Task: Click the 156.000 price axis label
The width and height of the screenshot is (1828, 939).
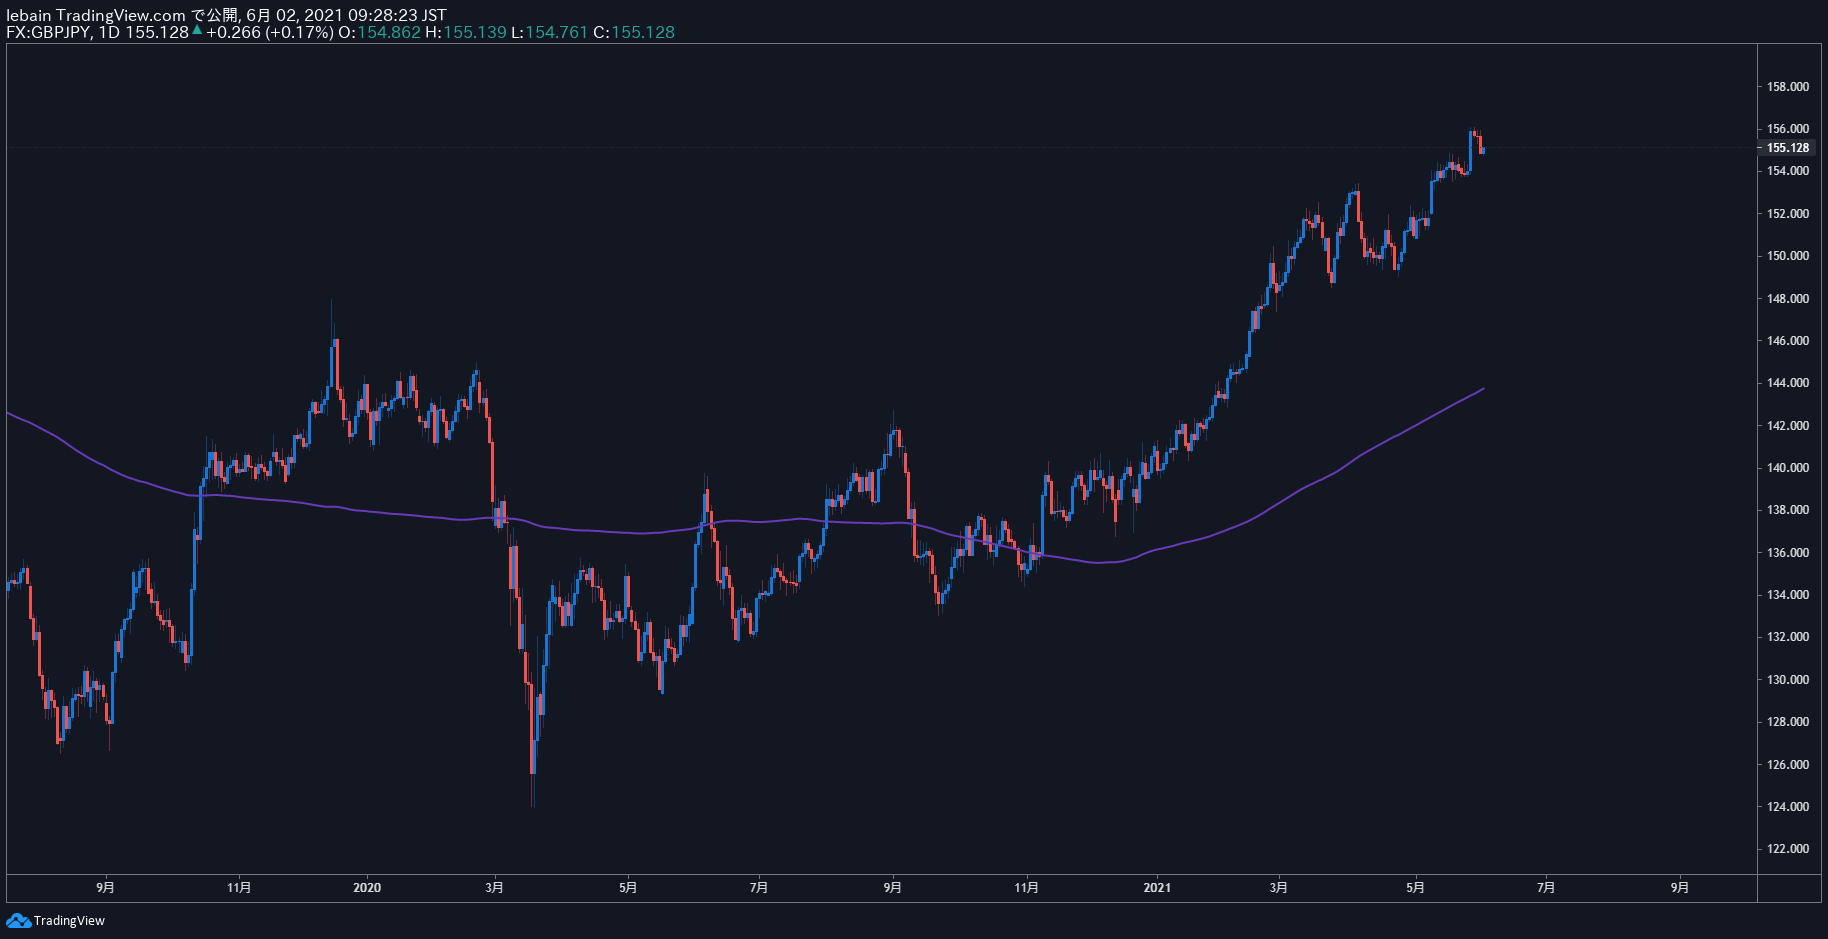Action: [x=1788, y=128]
